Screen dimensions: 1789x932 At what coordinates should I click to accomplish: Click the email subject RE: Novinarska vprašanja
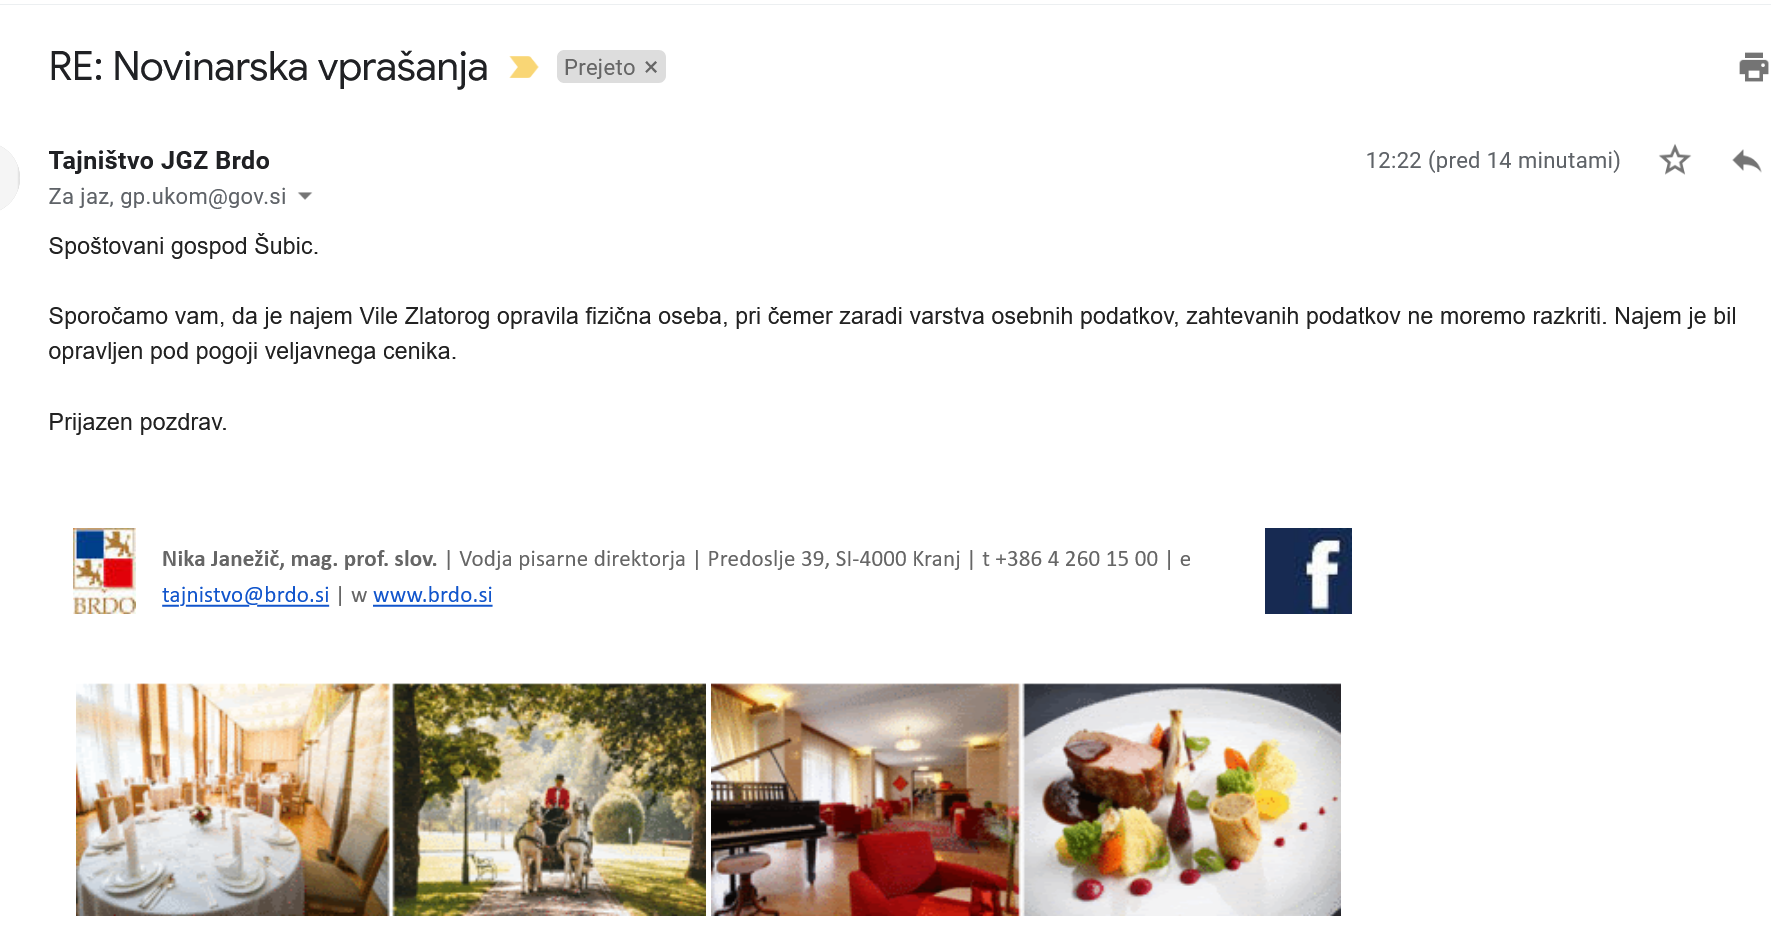tap(268, 67)
